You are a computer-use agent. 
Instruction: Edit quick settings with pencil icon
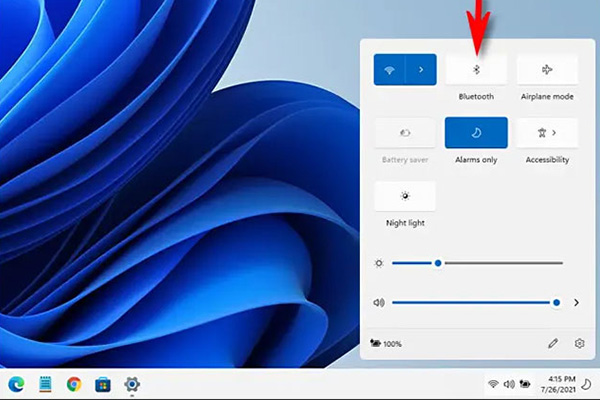553,343
